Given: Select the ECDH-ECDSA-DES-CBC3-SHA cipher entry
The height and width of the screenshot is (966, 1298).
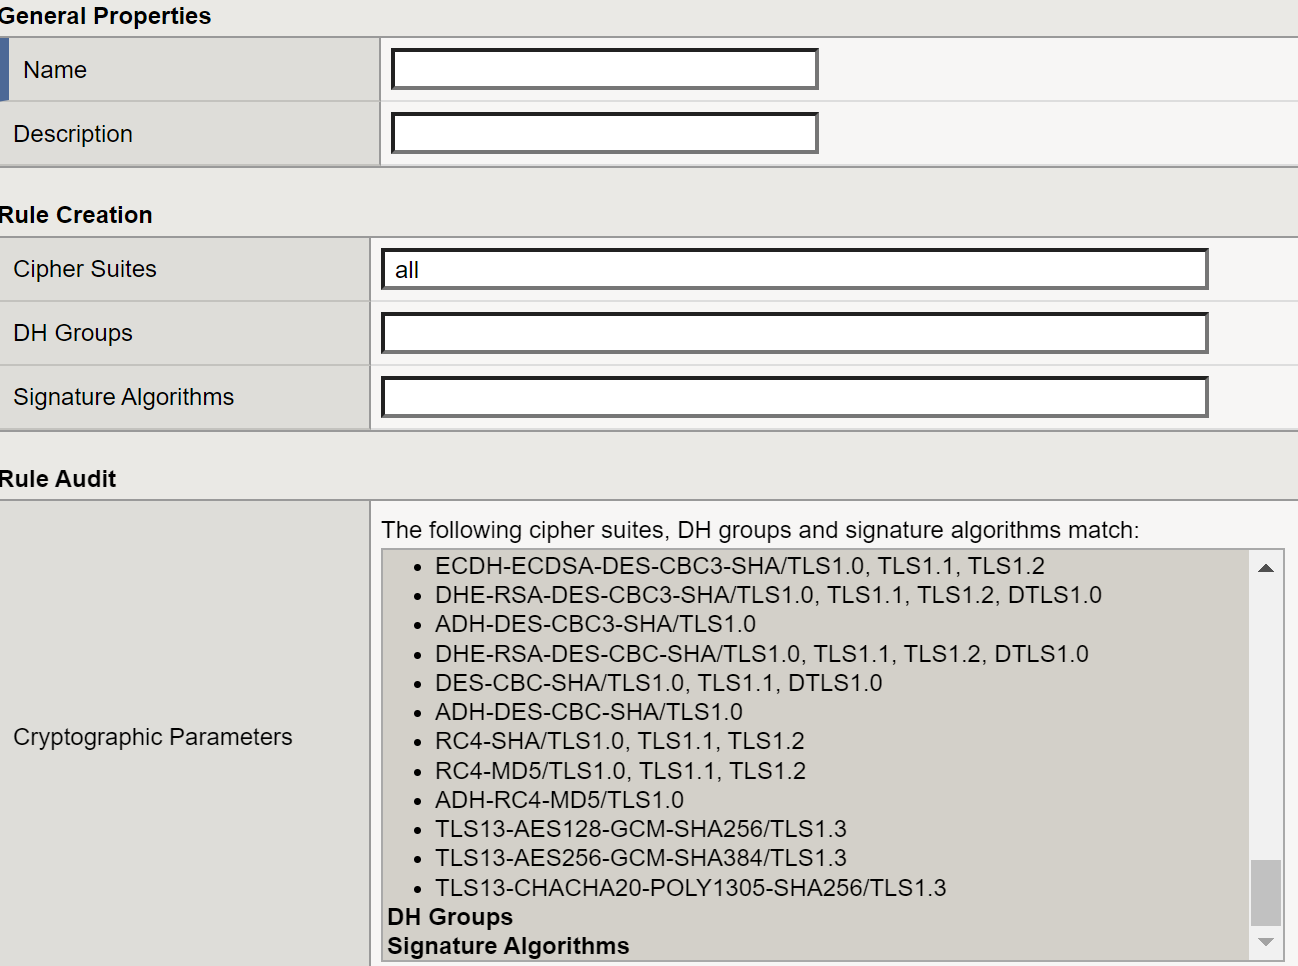Looking at the screenshot, I should pos(739,566).
